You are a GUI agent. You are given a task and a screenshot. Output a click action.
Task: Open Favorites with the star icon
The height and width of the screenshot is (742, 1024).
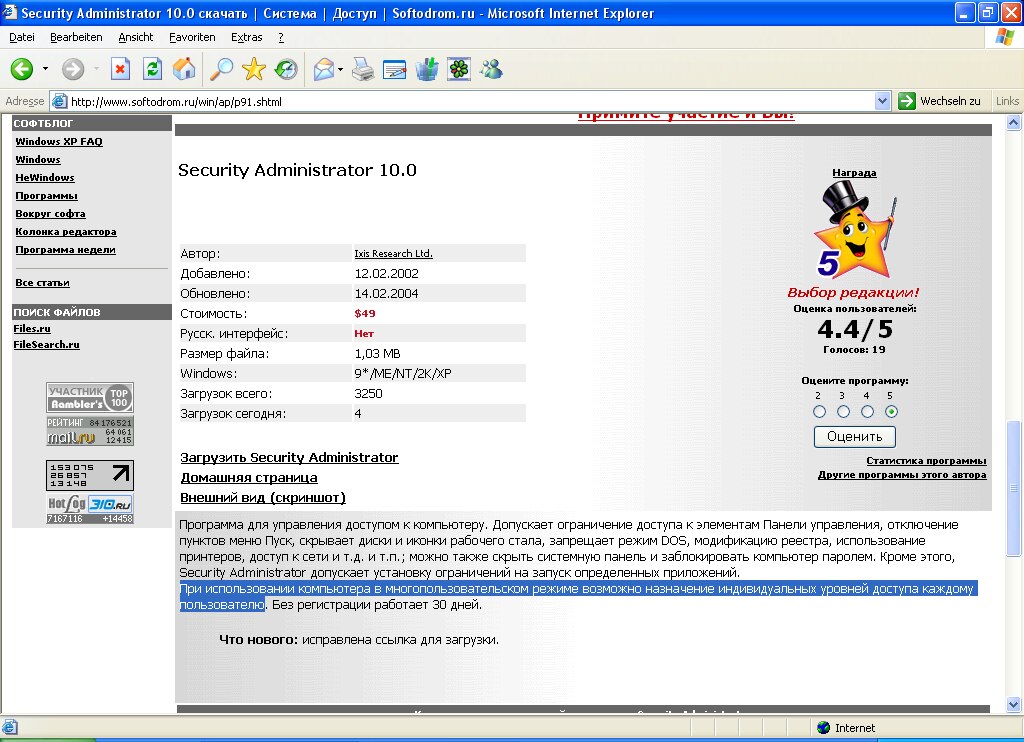pos(253,69)
